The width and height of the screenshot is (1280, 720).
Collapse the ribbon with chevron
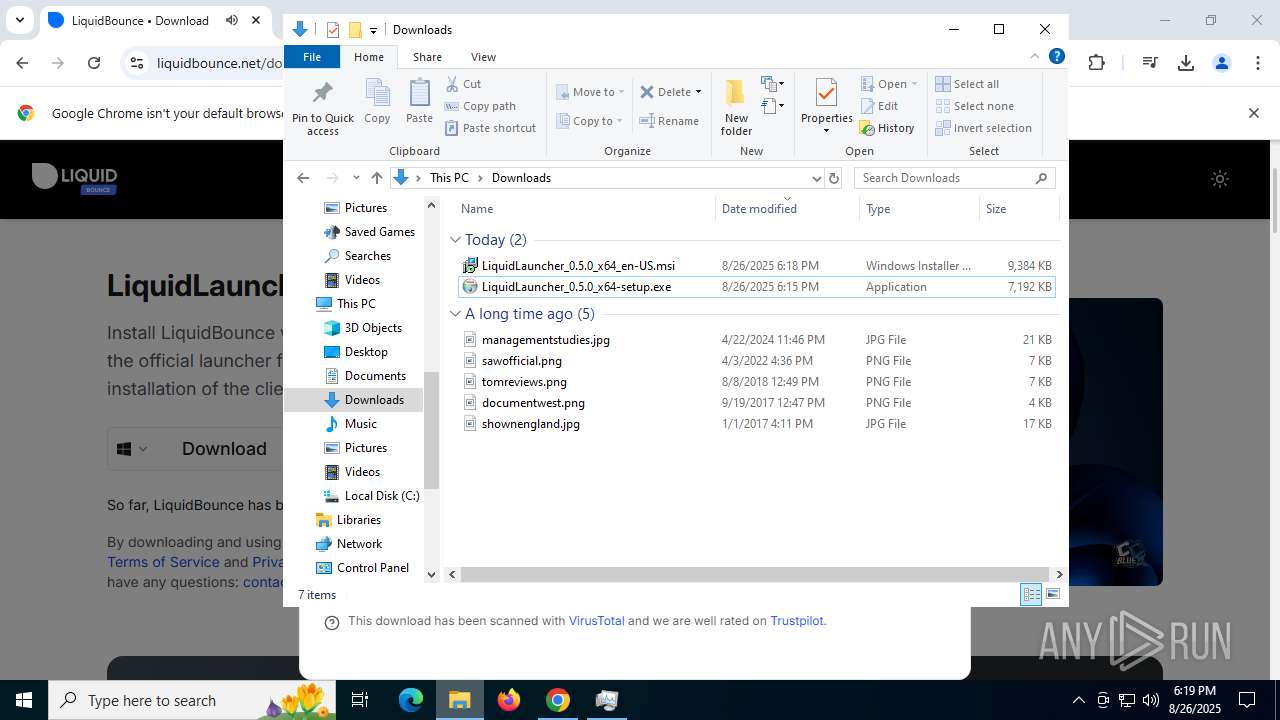tap(1035, 57)
